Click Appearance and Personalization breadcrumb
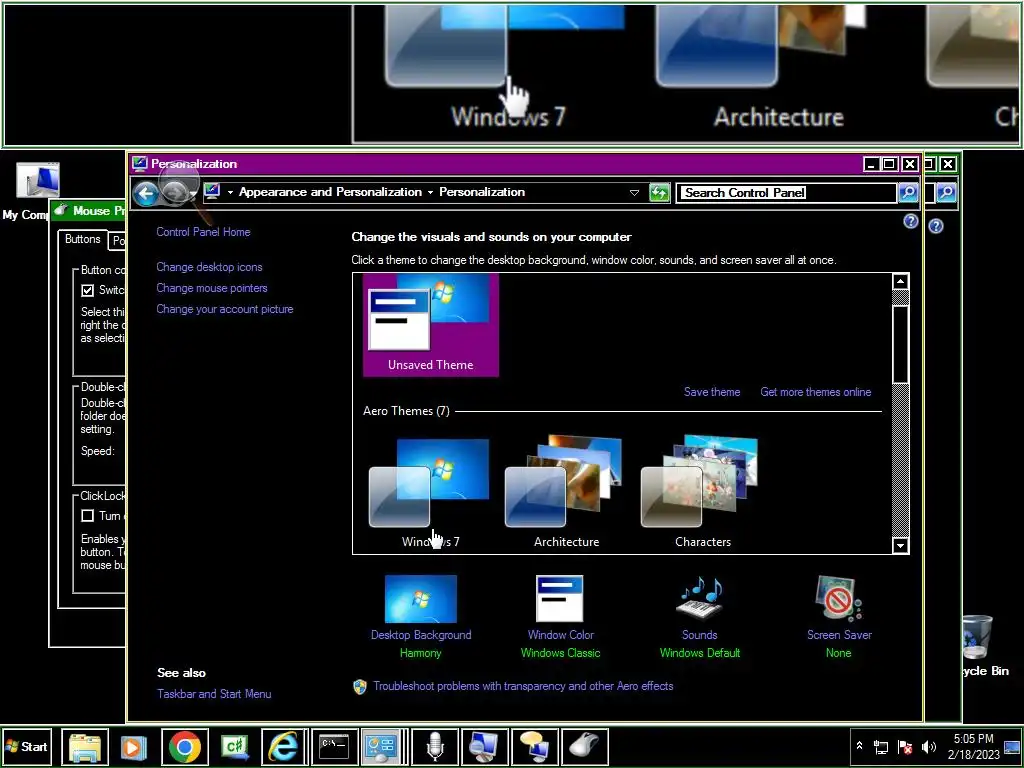The width and height of the screenshot is (1024, 768). [x=330, y=192]
